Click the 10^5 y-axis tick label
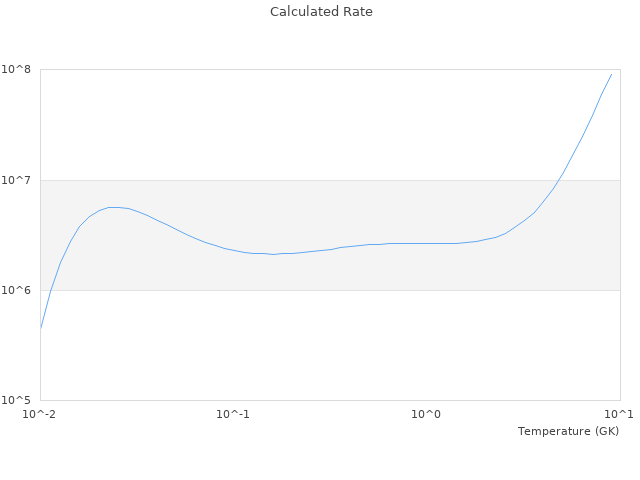The image size is (640, 480). coord(18,400)
